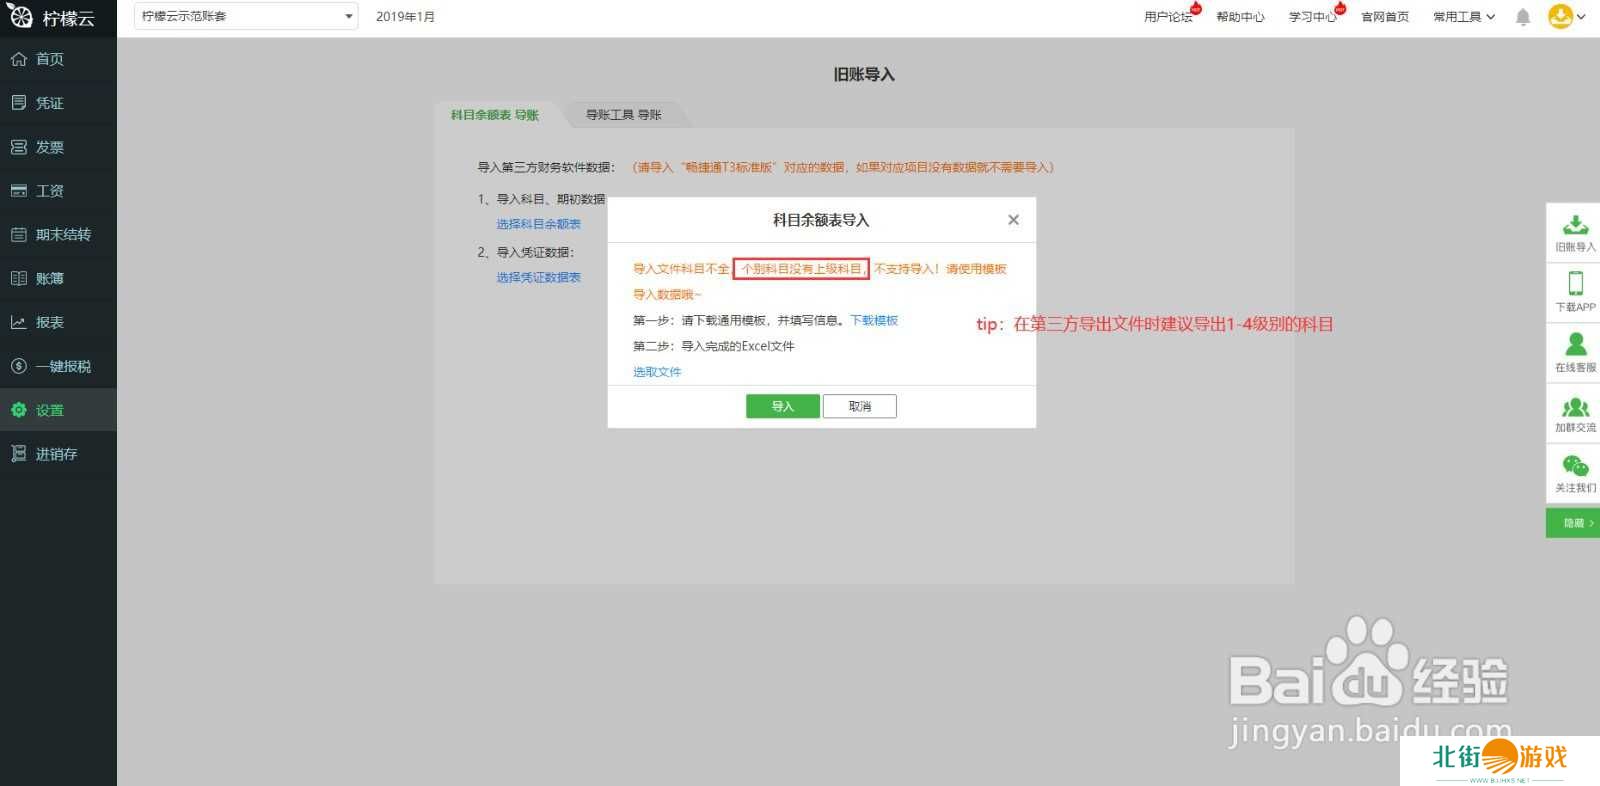Image resolution: width=1600 pixels, height=786 pixels.
Task: Click the green 导入 button
Action: [x=782, y=406]
